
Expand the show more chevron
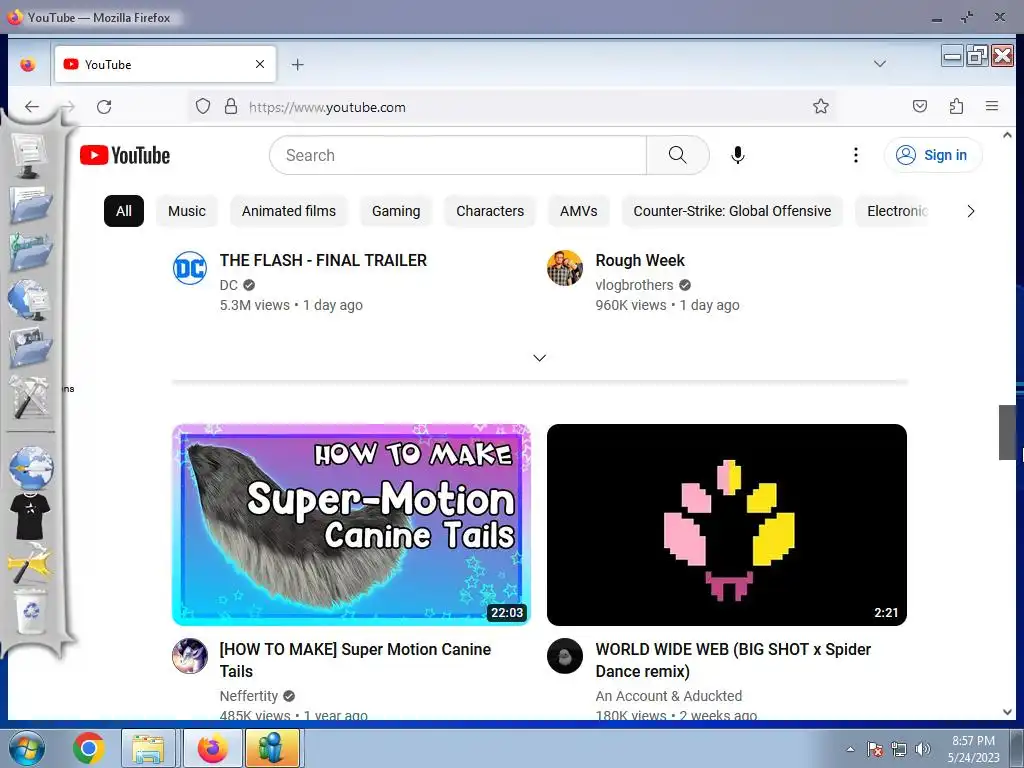click(539, 358)
